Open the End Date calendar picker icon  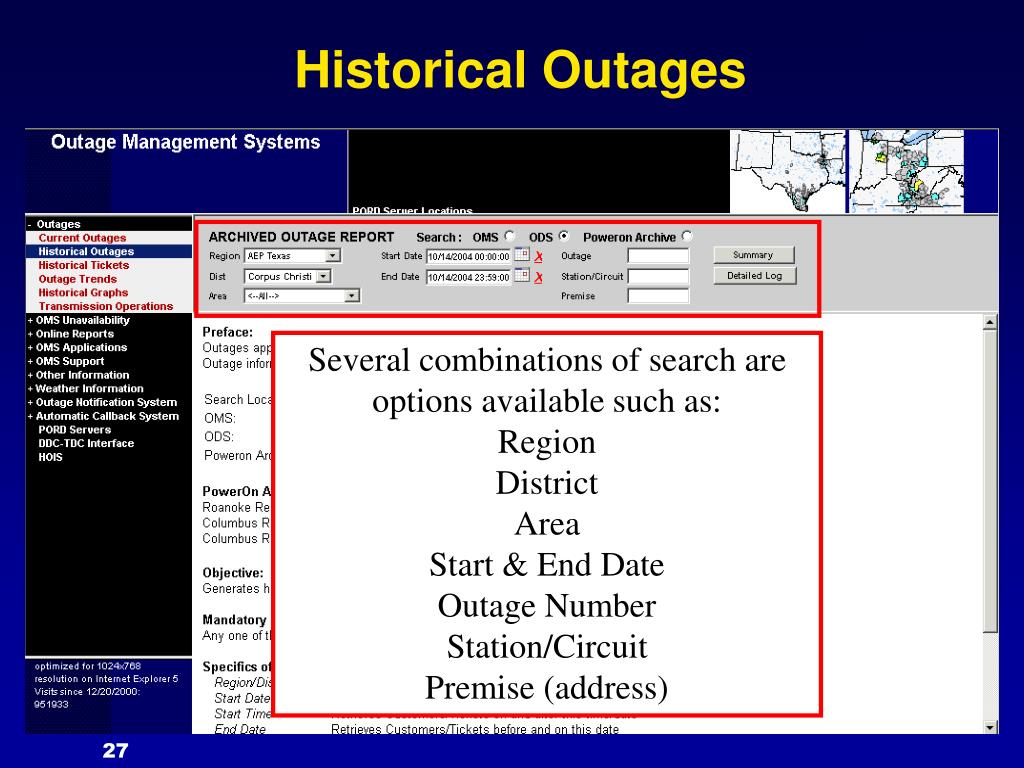click(x=522, y=276)
